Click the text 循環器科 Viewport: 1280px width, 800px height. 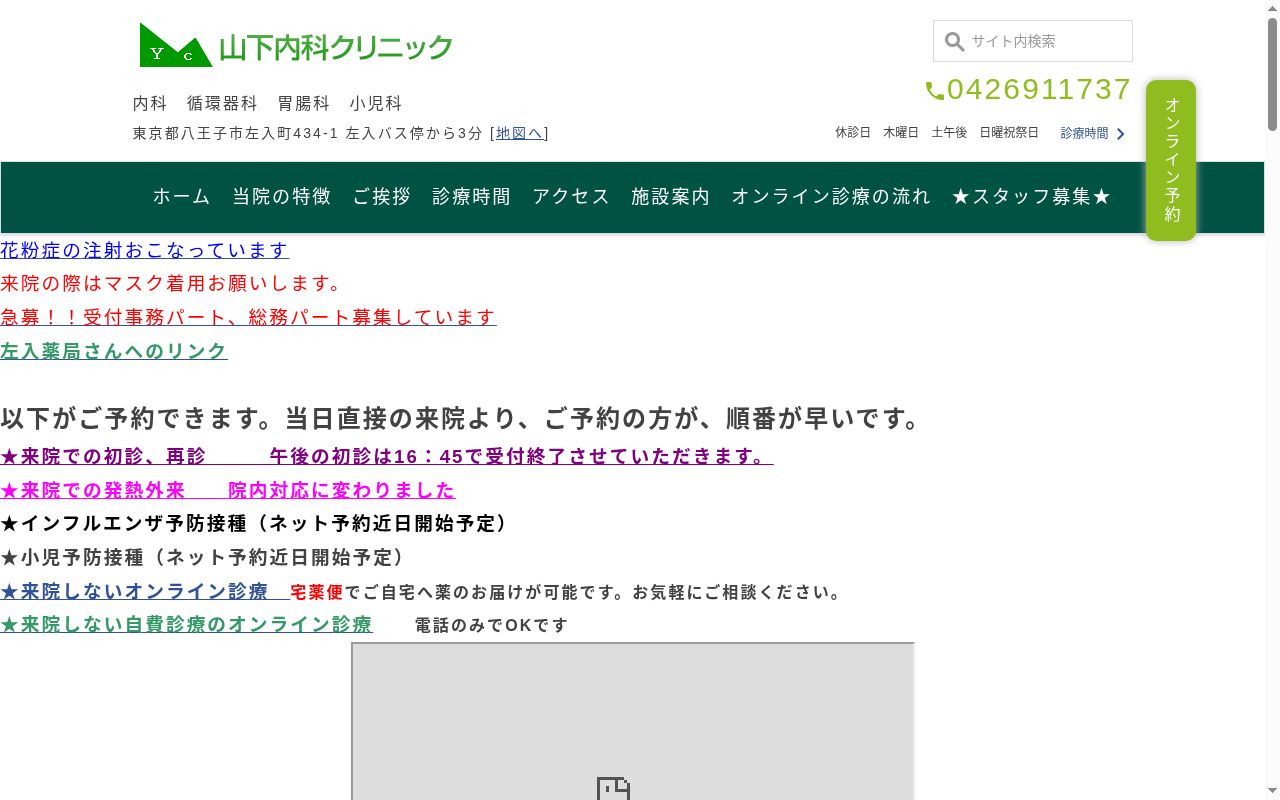tap(222, 103)
